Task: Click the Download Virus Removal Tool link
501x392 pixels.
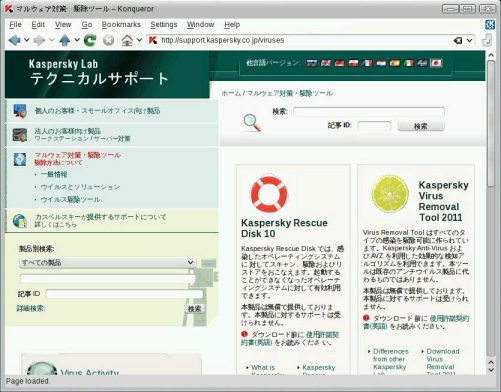Action: (443, 363)
